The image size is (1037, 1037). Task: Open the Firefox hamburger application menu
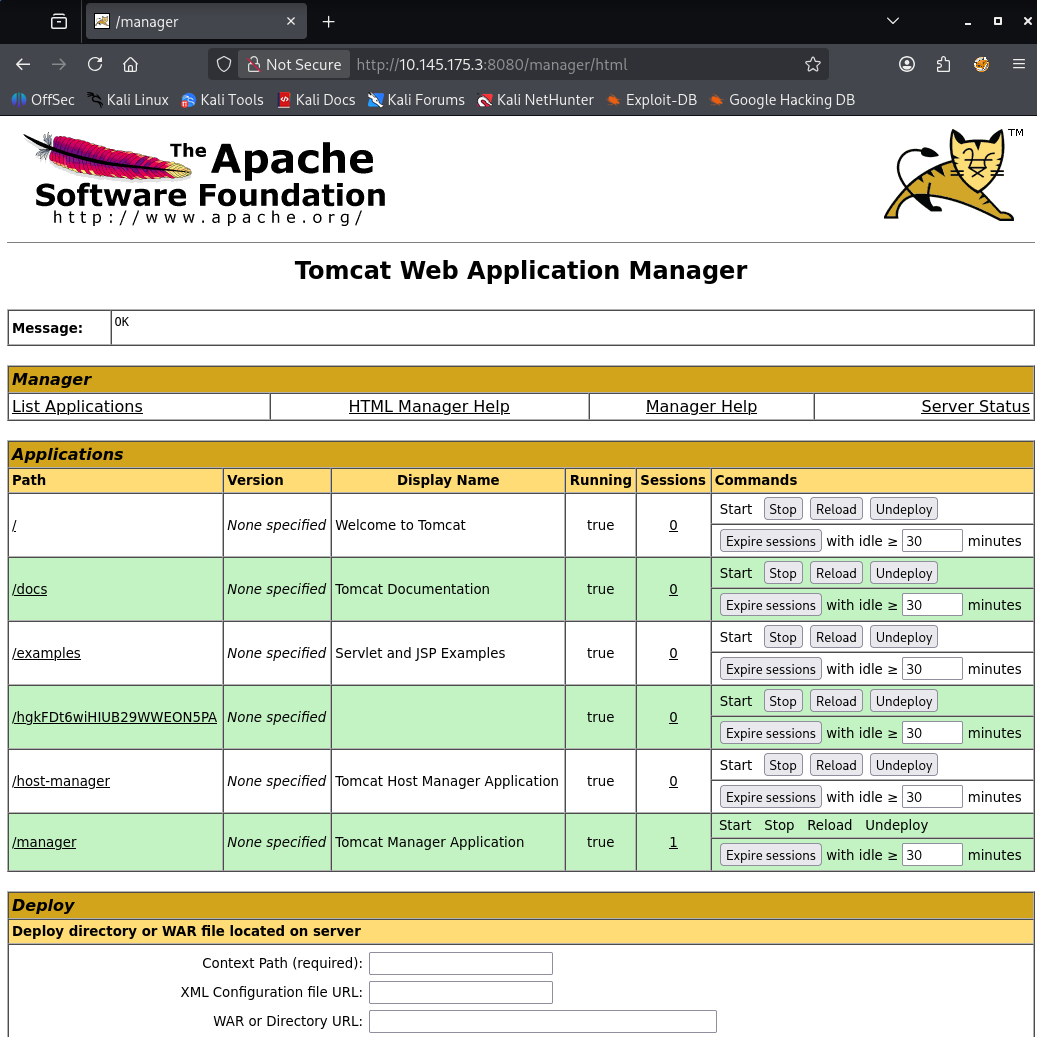1019,64
